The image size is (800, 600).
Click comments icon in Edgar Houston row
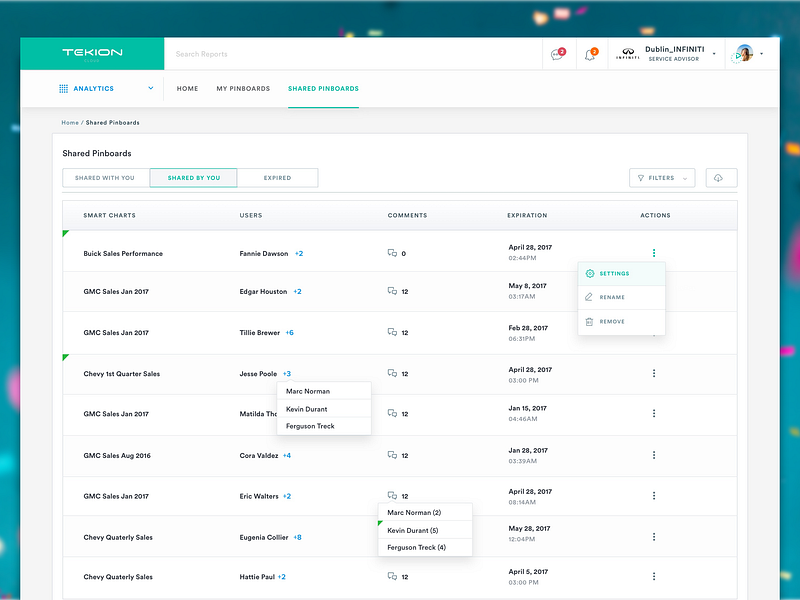tap(392, 291)
